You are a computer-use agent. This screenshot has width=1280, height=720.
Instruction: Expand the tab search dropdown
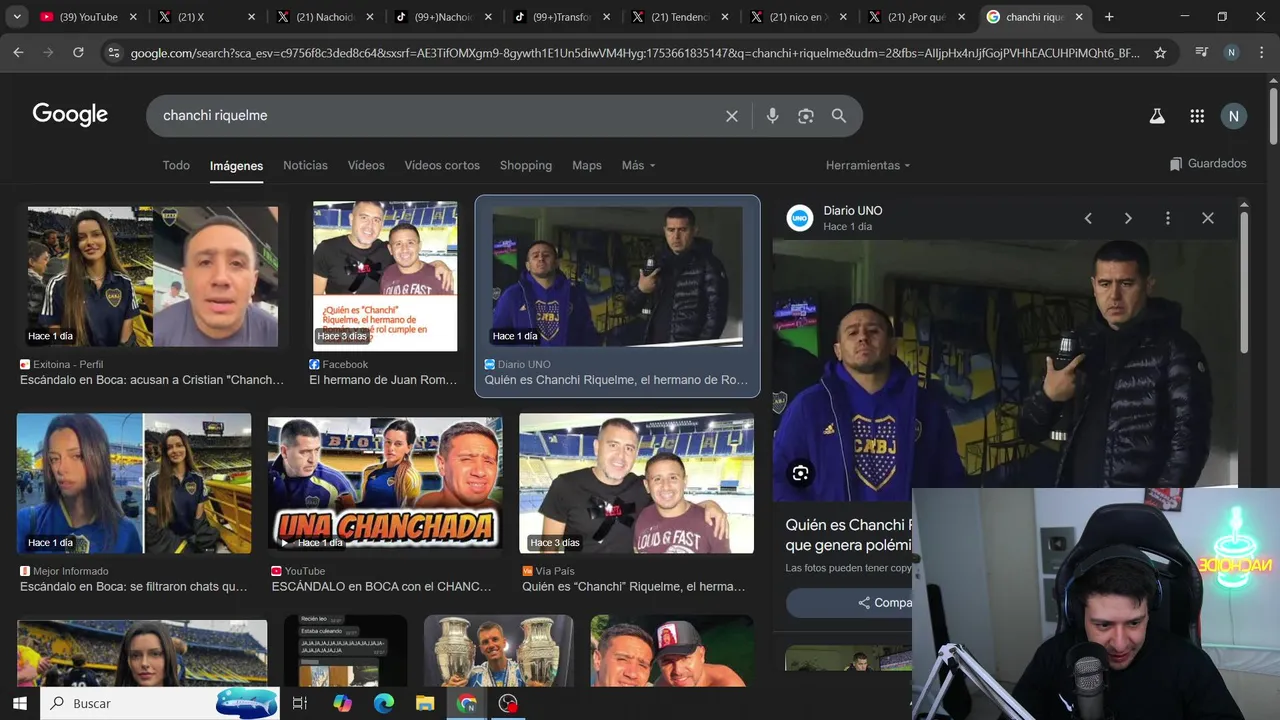(x=17, y=17)
